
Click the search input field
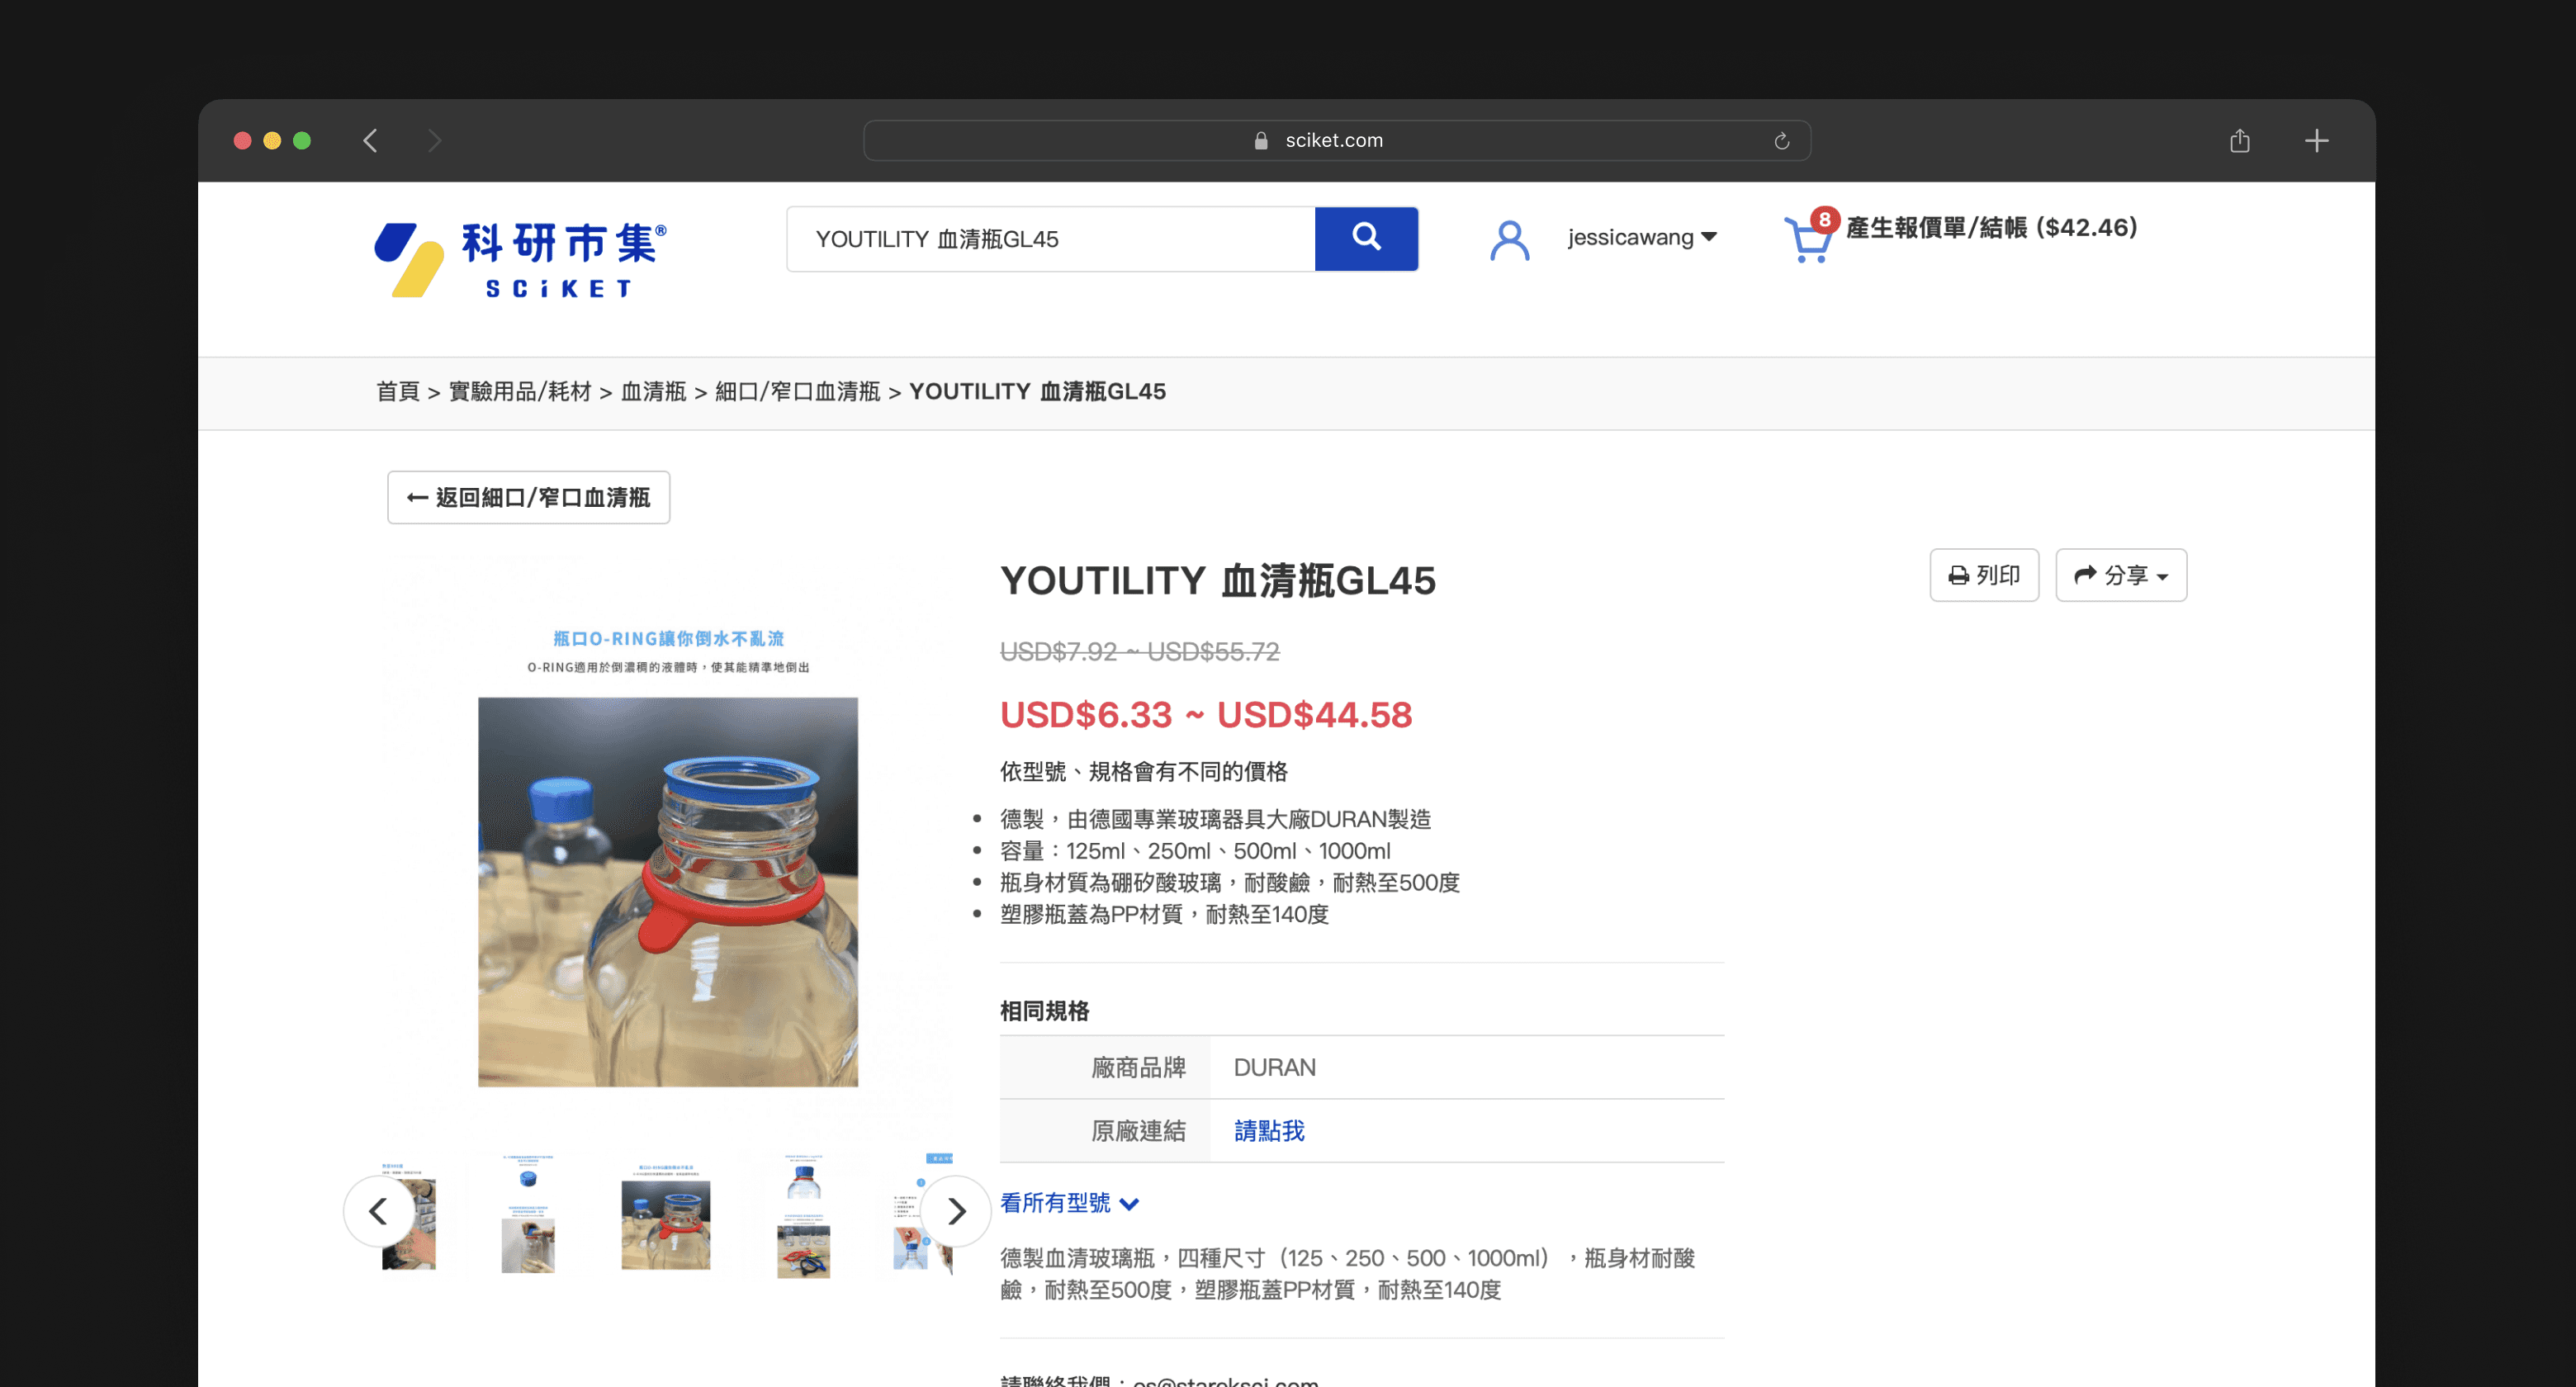(1050, 239)
